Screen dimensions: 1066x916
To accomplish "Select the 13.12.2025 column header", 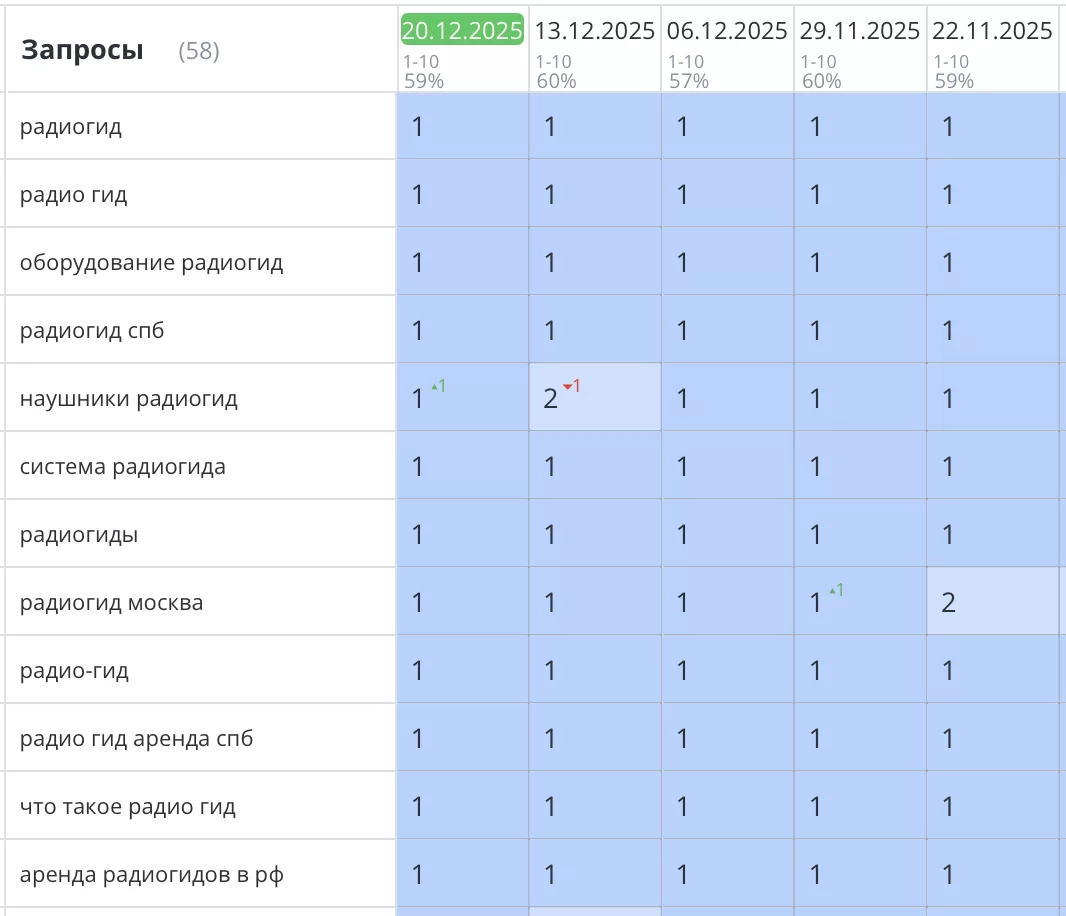I will pyautogui.click(x=594, y=31).
